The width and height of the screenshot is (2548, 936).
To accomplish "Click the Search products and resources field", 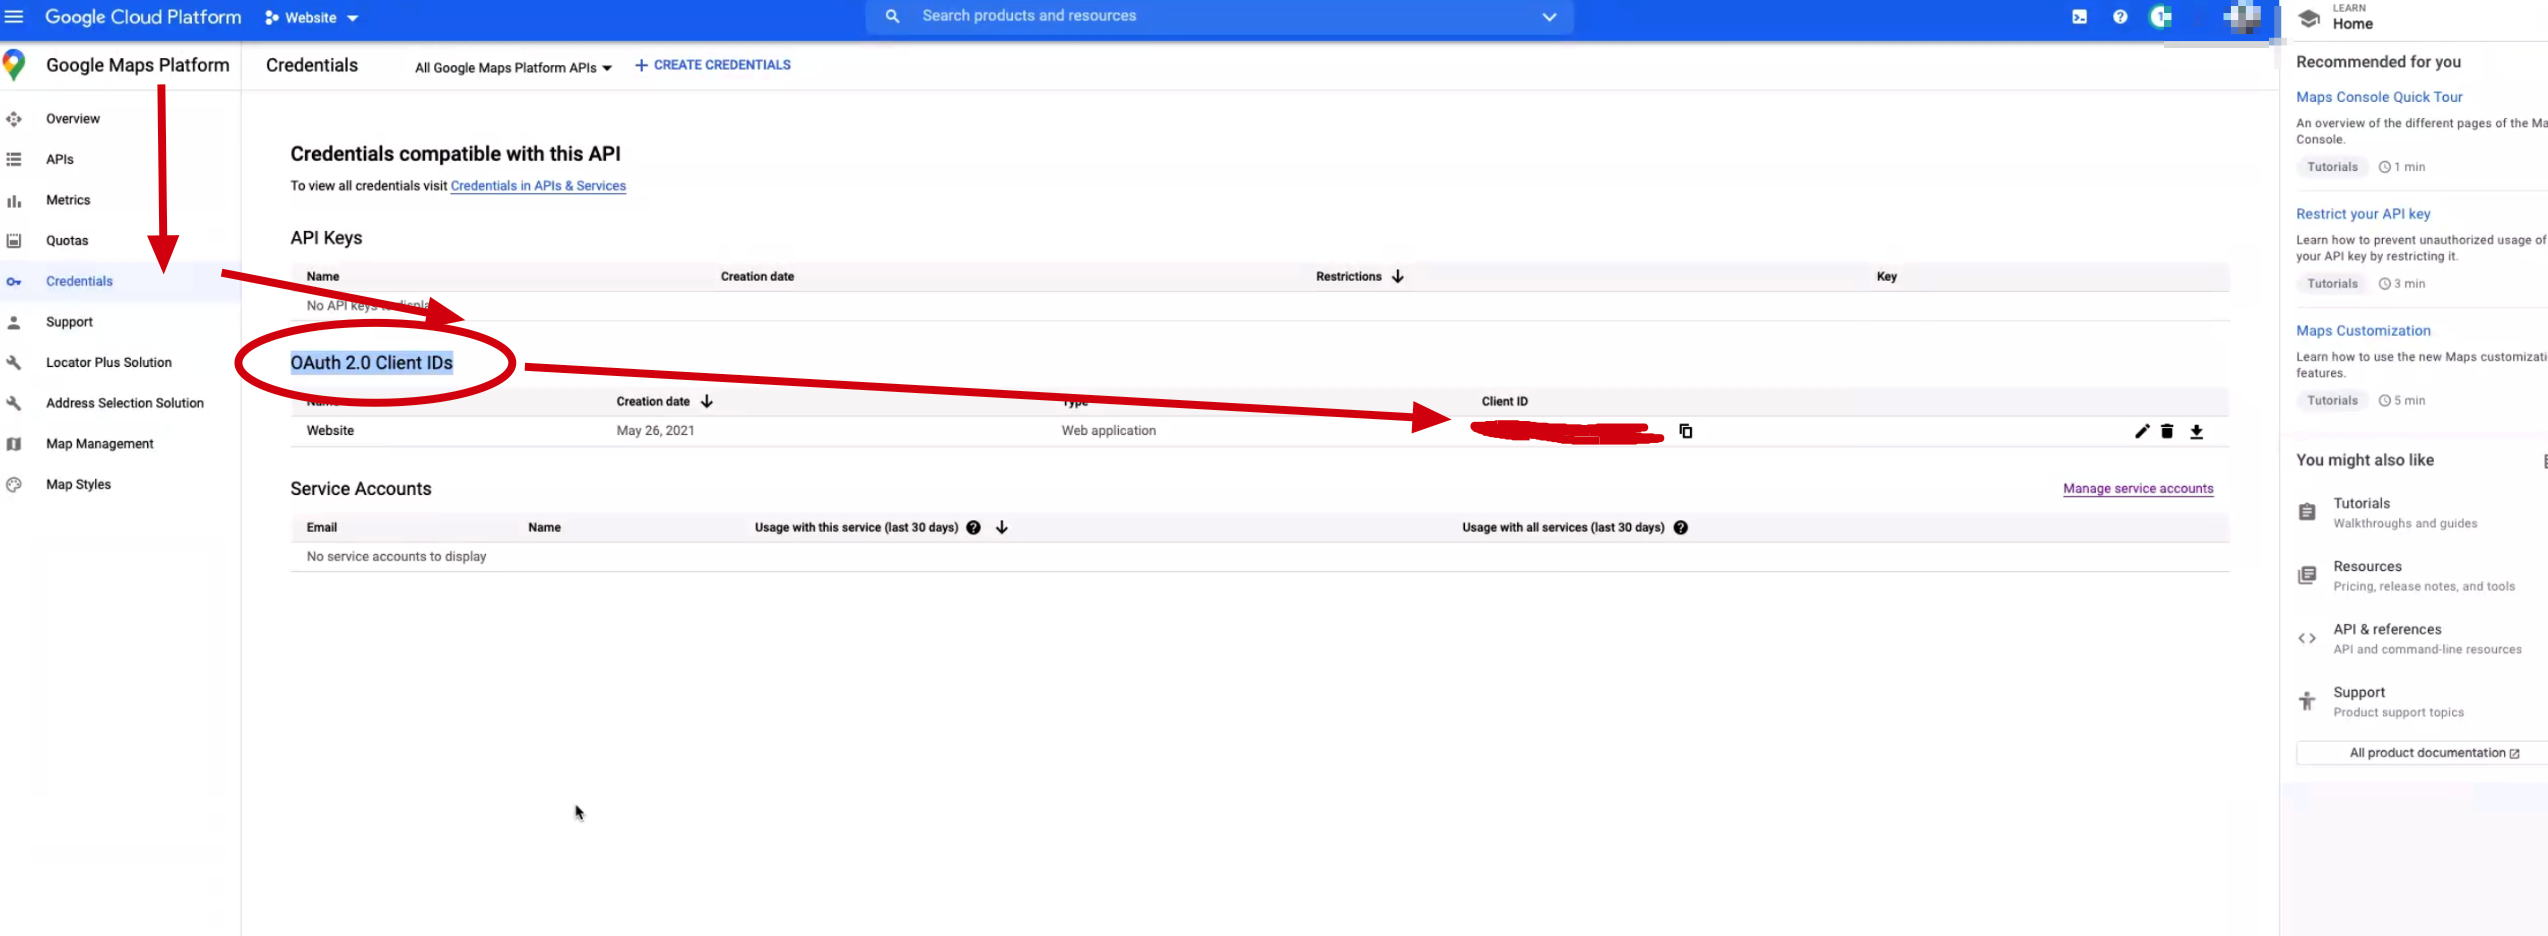I will point(1100,15).
